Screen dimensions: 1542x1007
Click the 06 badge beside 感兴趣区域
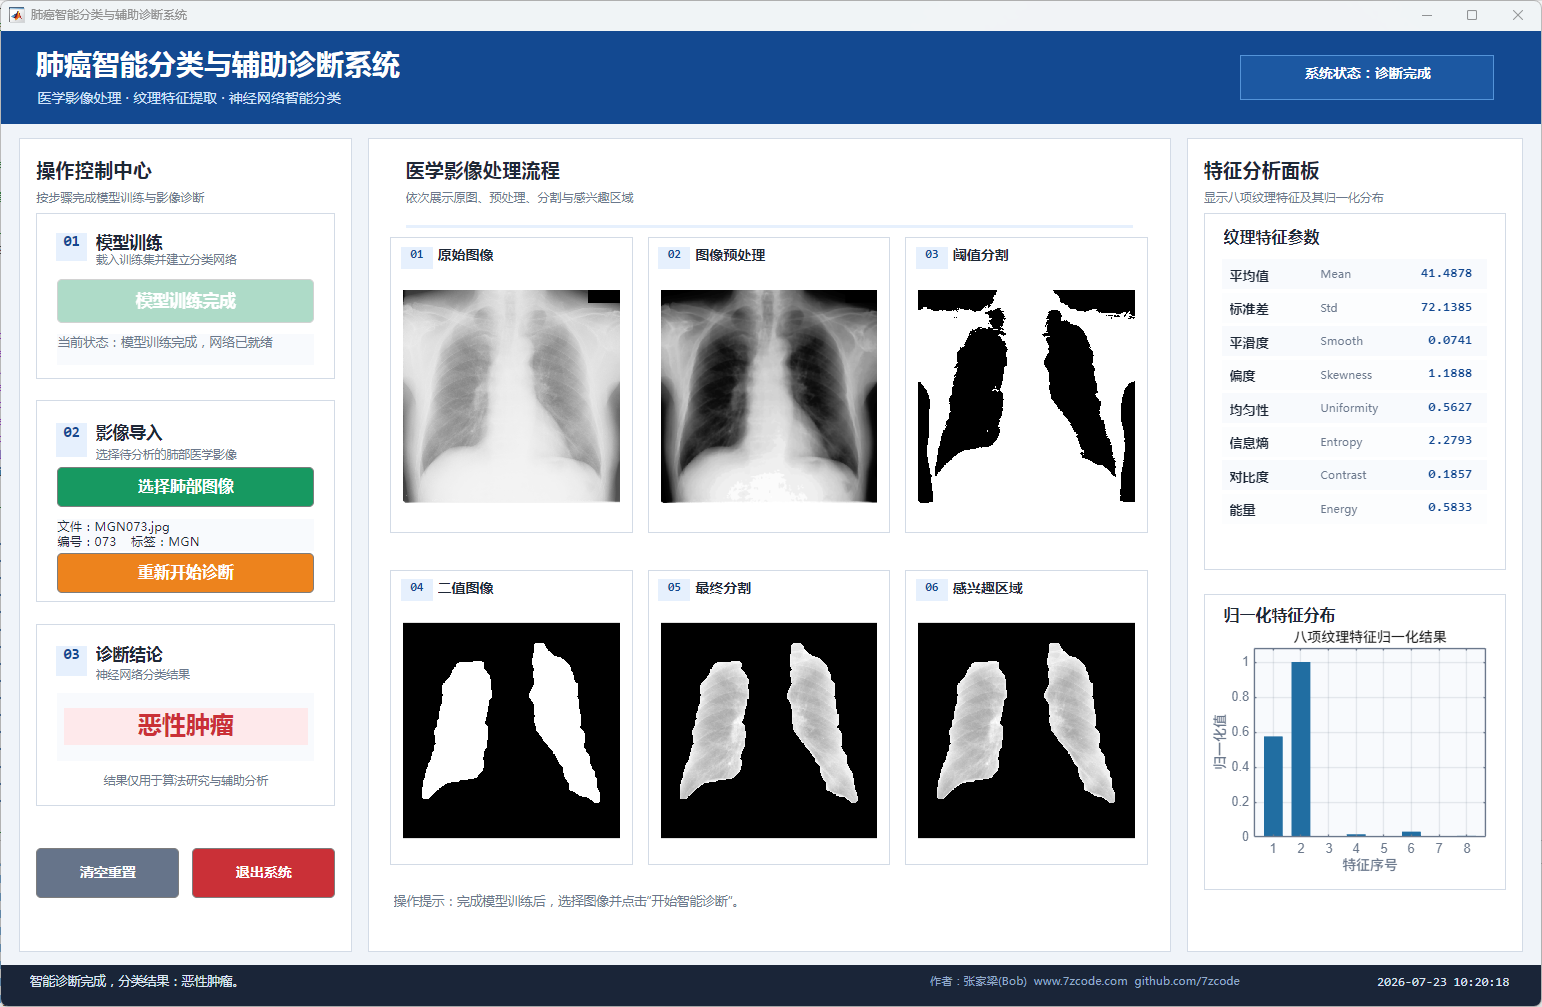coord(932,588)
